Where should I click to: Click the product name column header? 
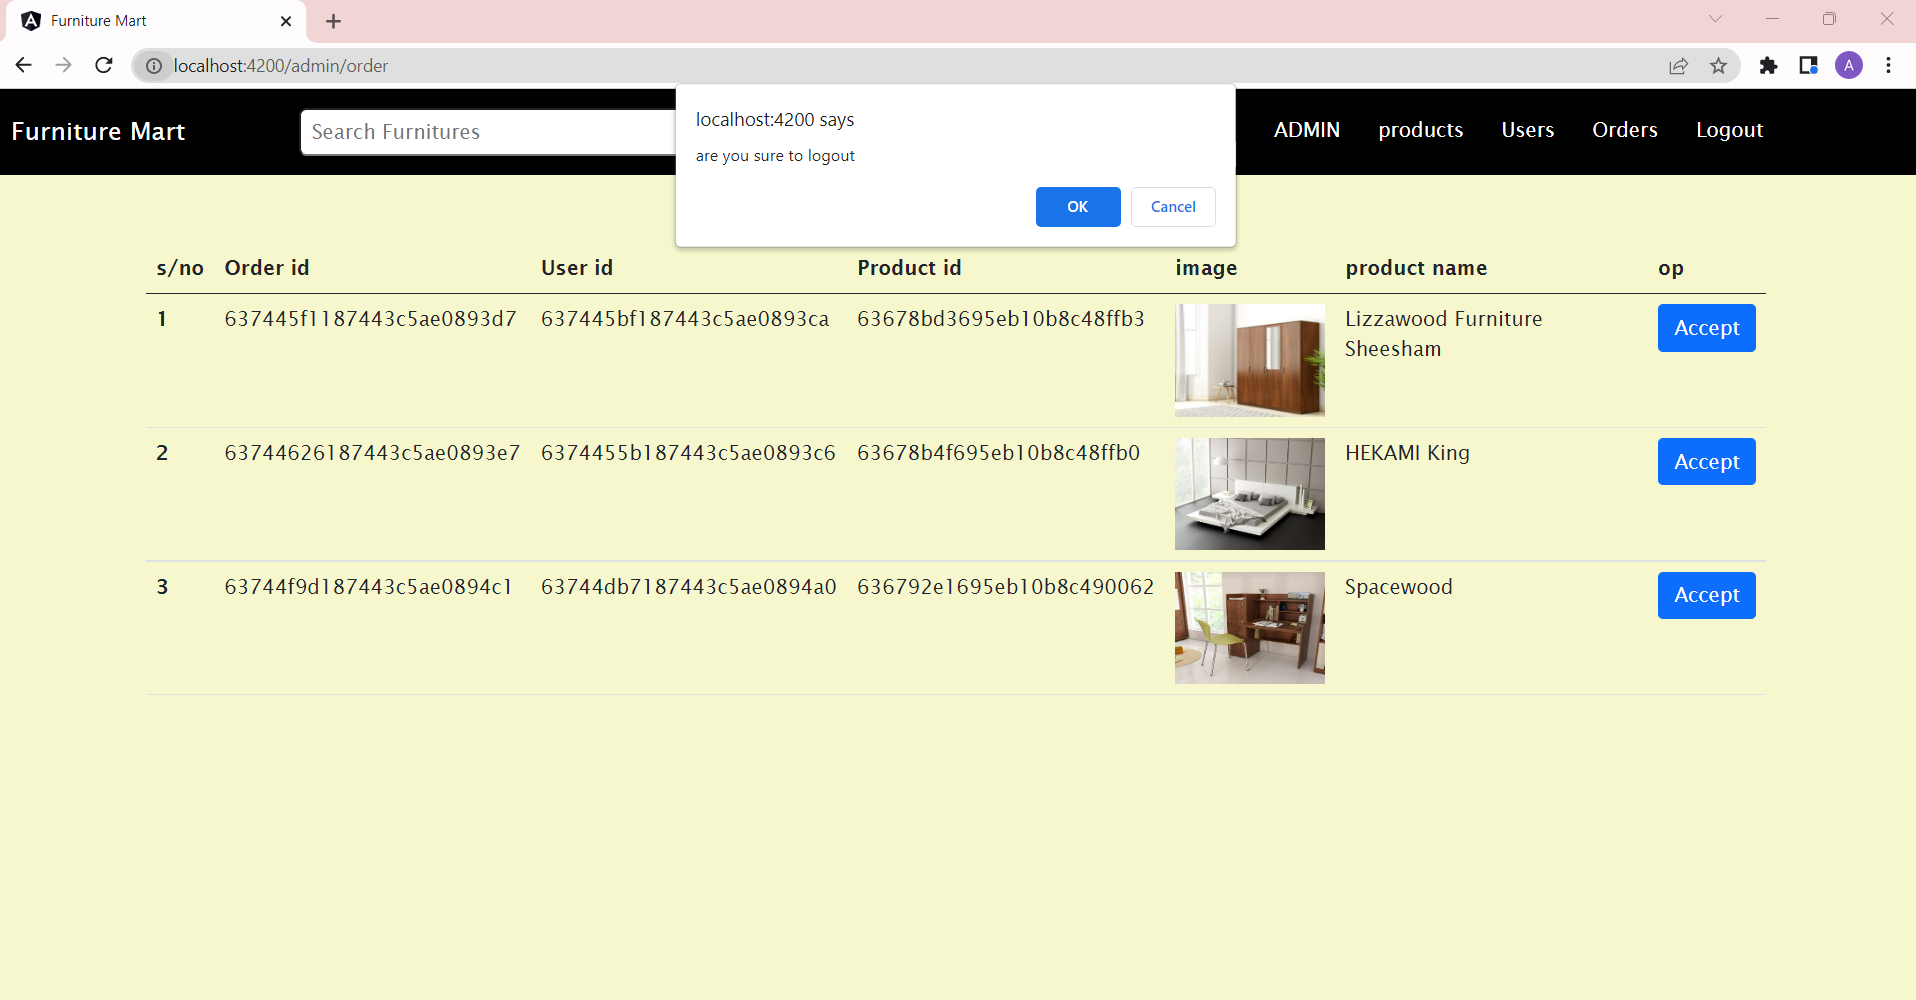click(1416, 268)
